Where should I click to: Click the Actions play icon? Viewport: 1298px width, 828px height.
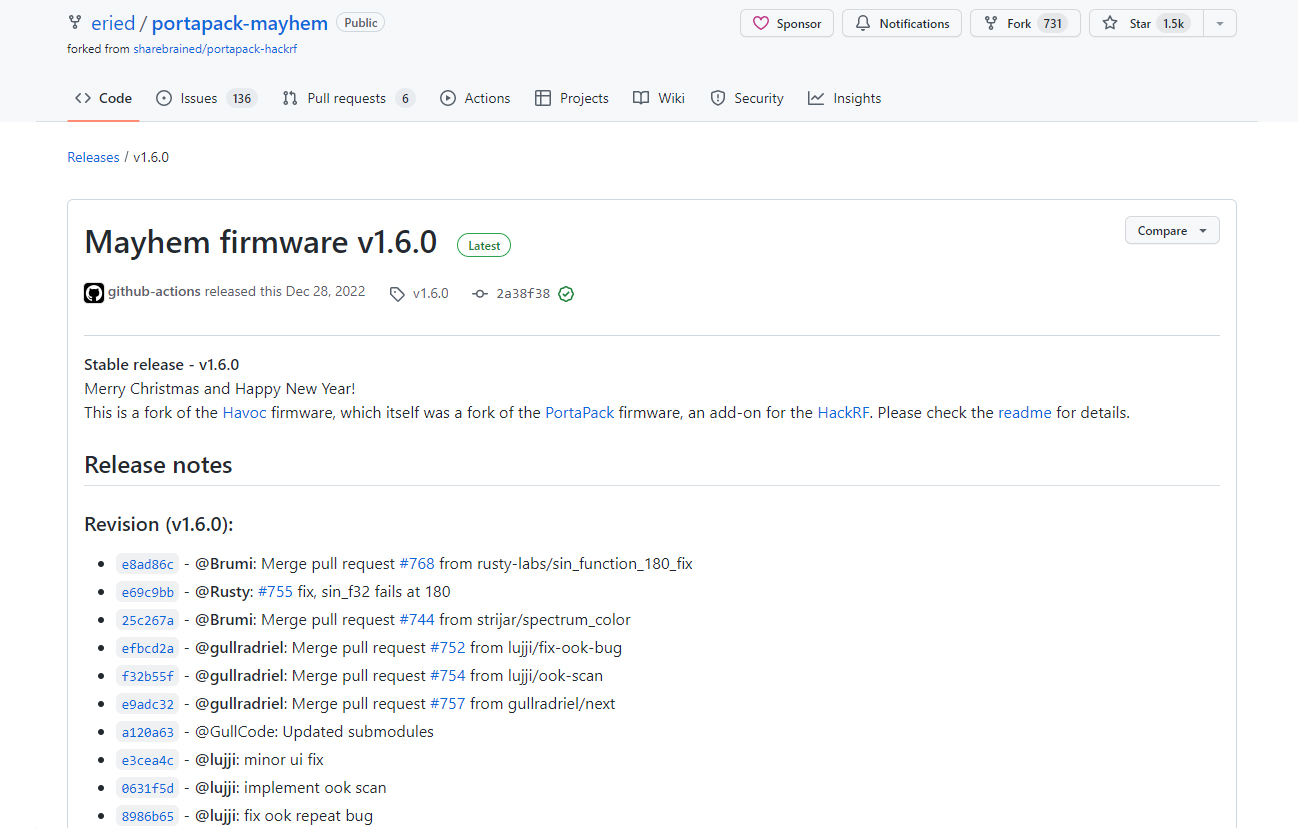pos(448,98)
